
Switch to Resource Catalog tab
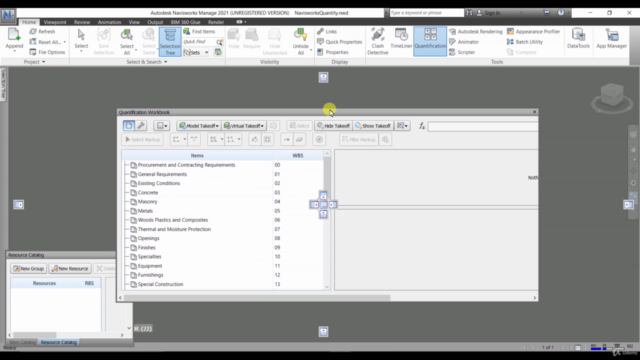tap(59, 342)
